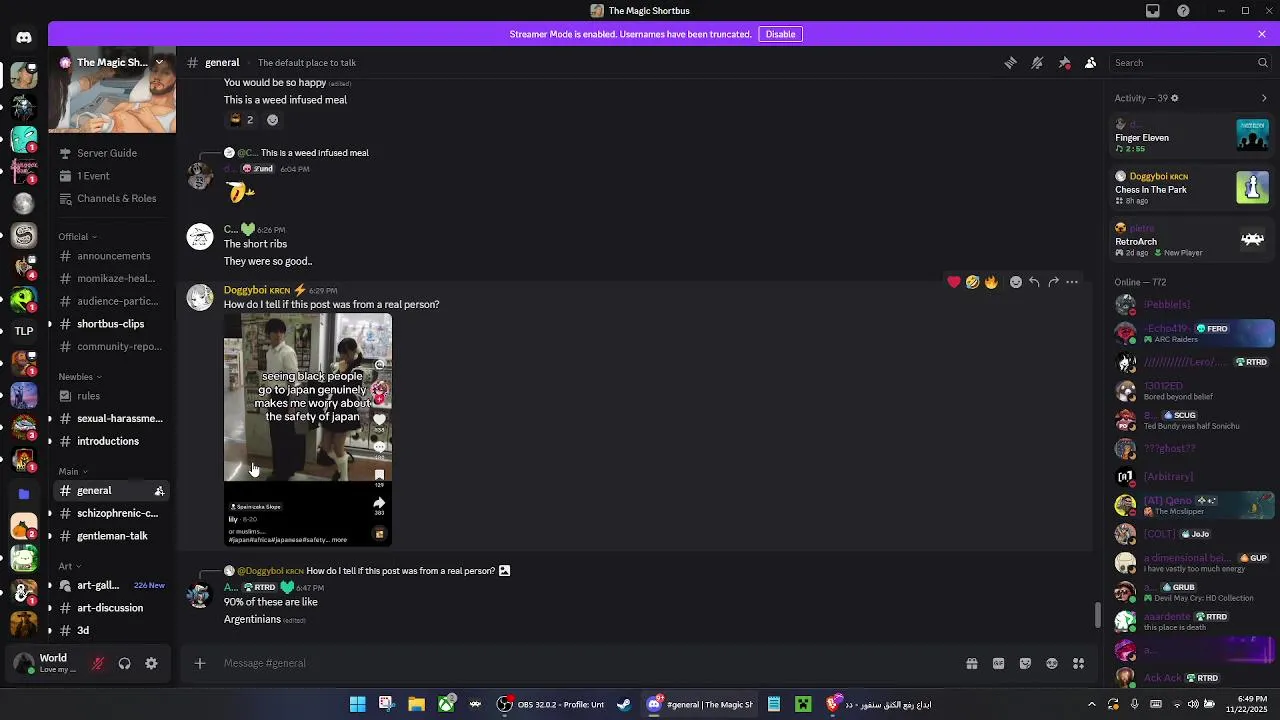Switch to gentleman-talk channel
1280x720 pixels.
point(111,536)
